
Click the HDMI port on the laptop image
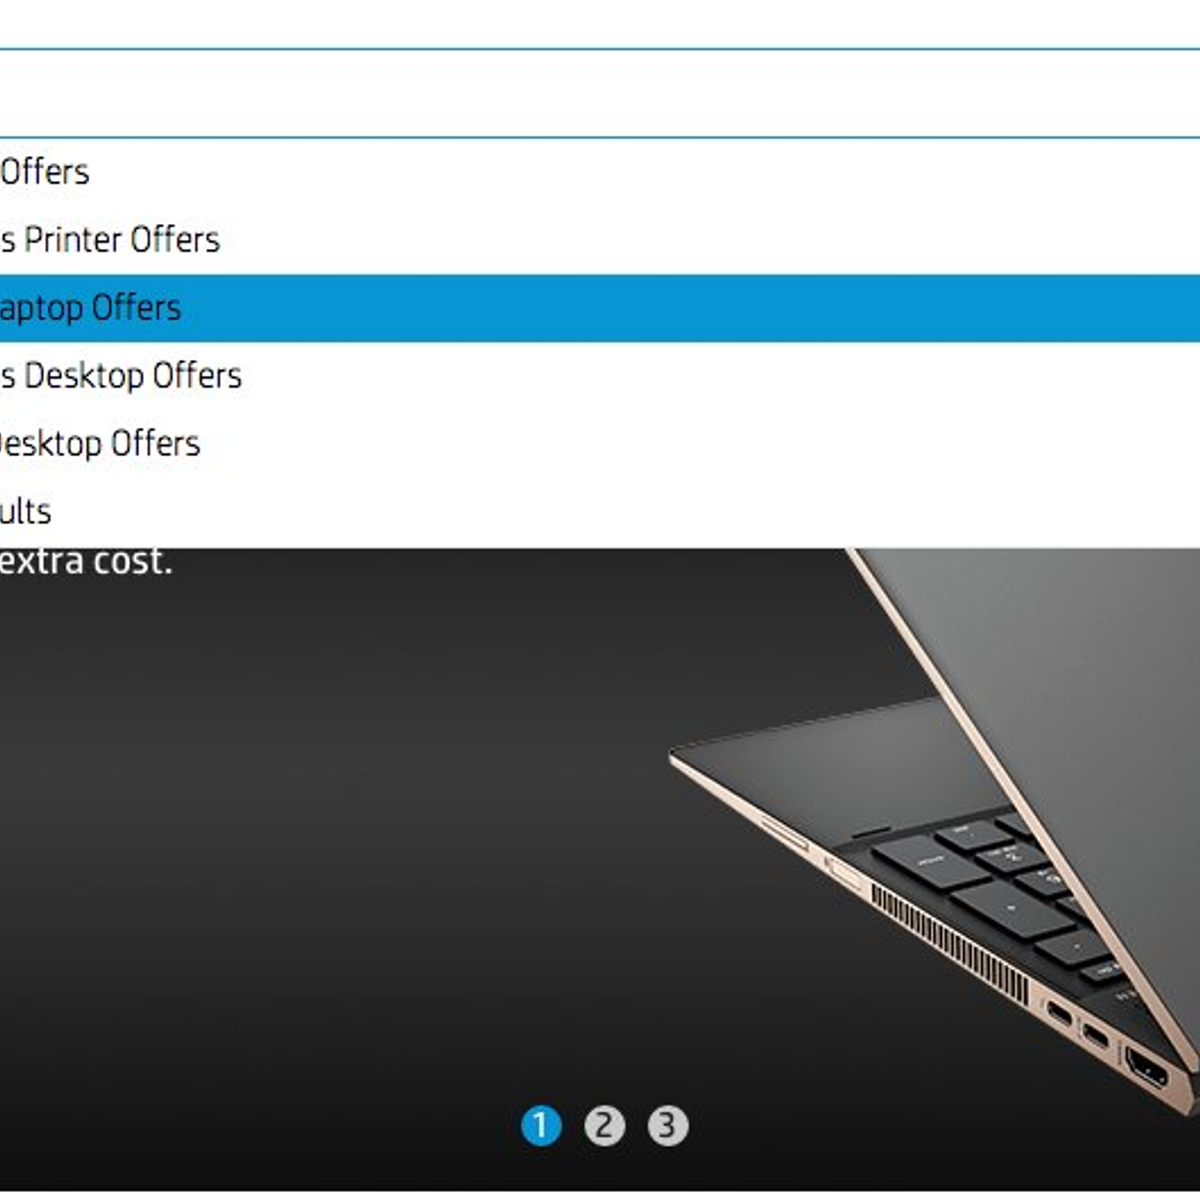pyautogui.click(x=1147, y=1067)
